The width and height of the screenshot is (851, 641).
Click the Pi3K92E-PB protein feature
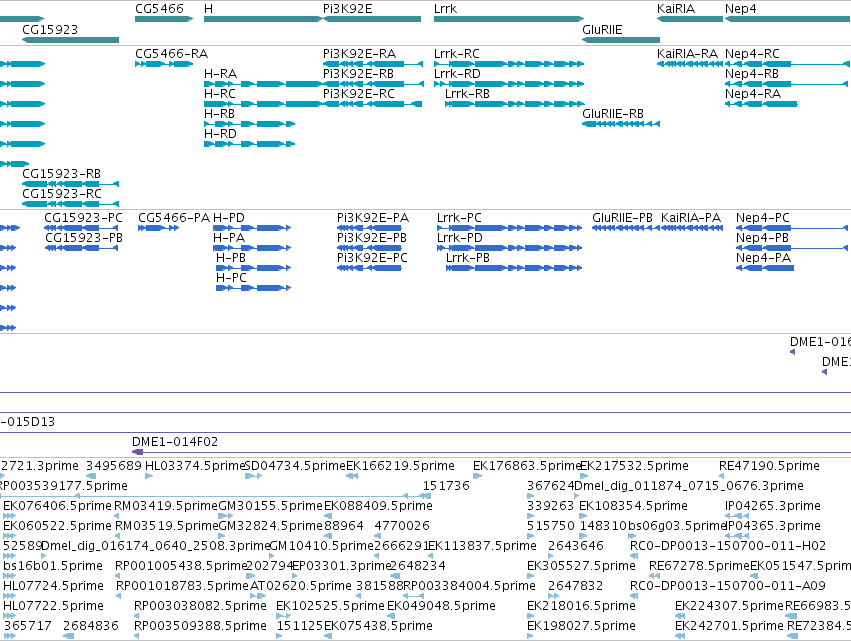pyautogui.click(x=369, y=249)
